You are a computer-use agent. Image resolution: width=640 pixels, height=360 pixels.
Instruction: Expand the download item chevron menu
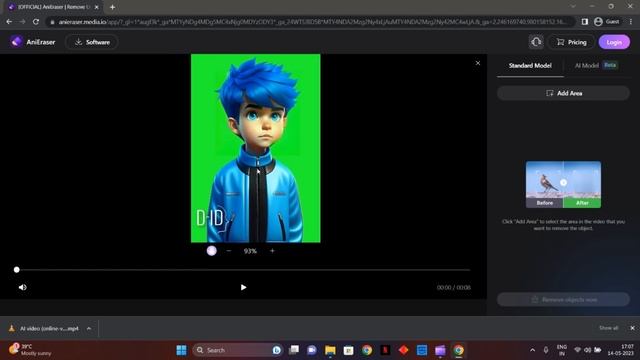(x=89, y=328)
